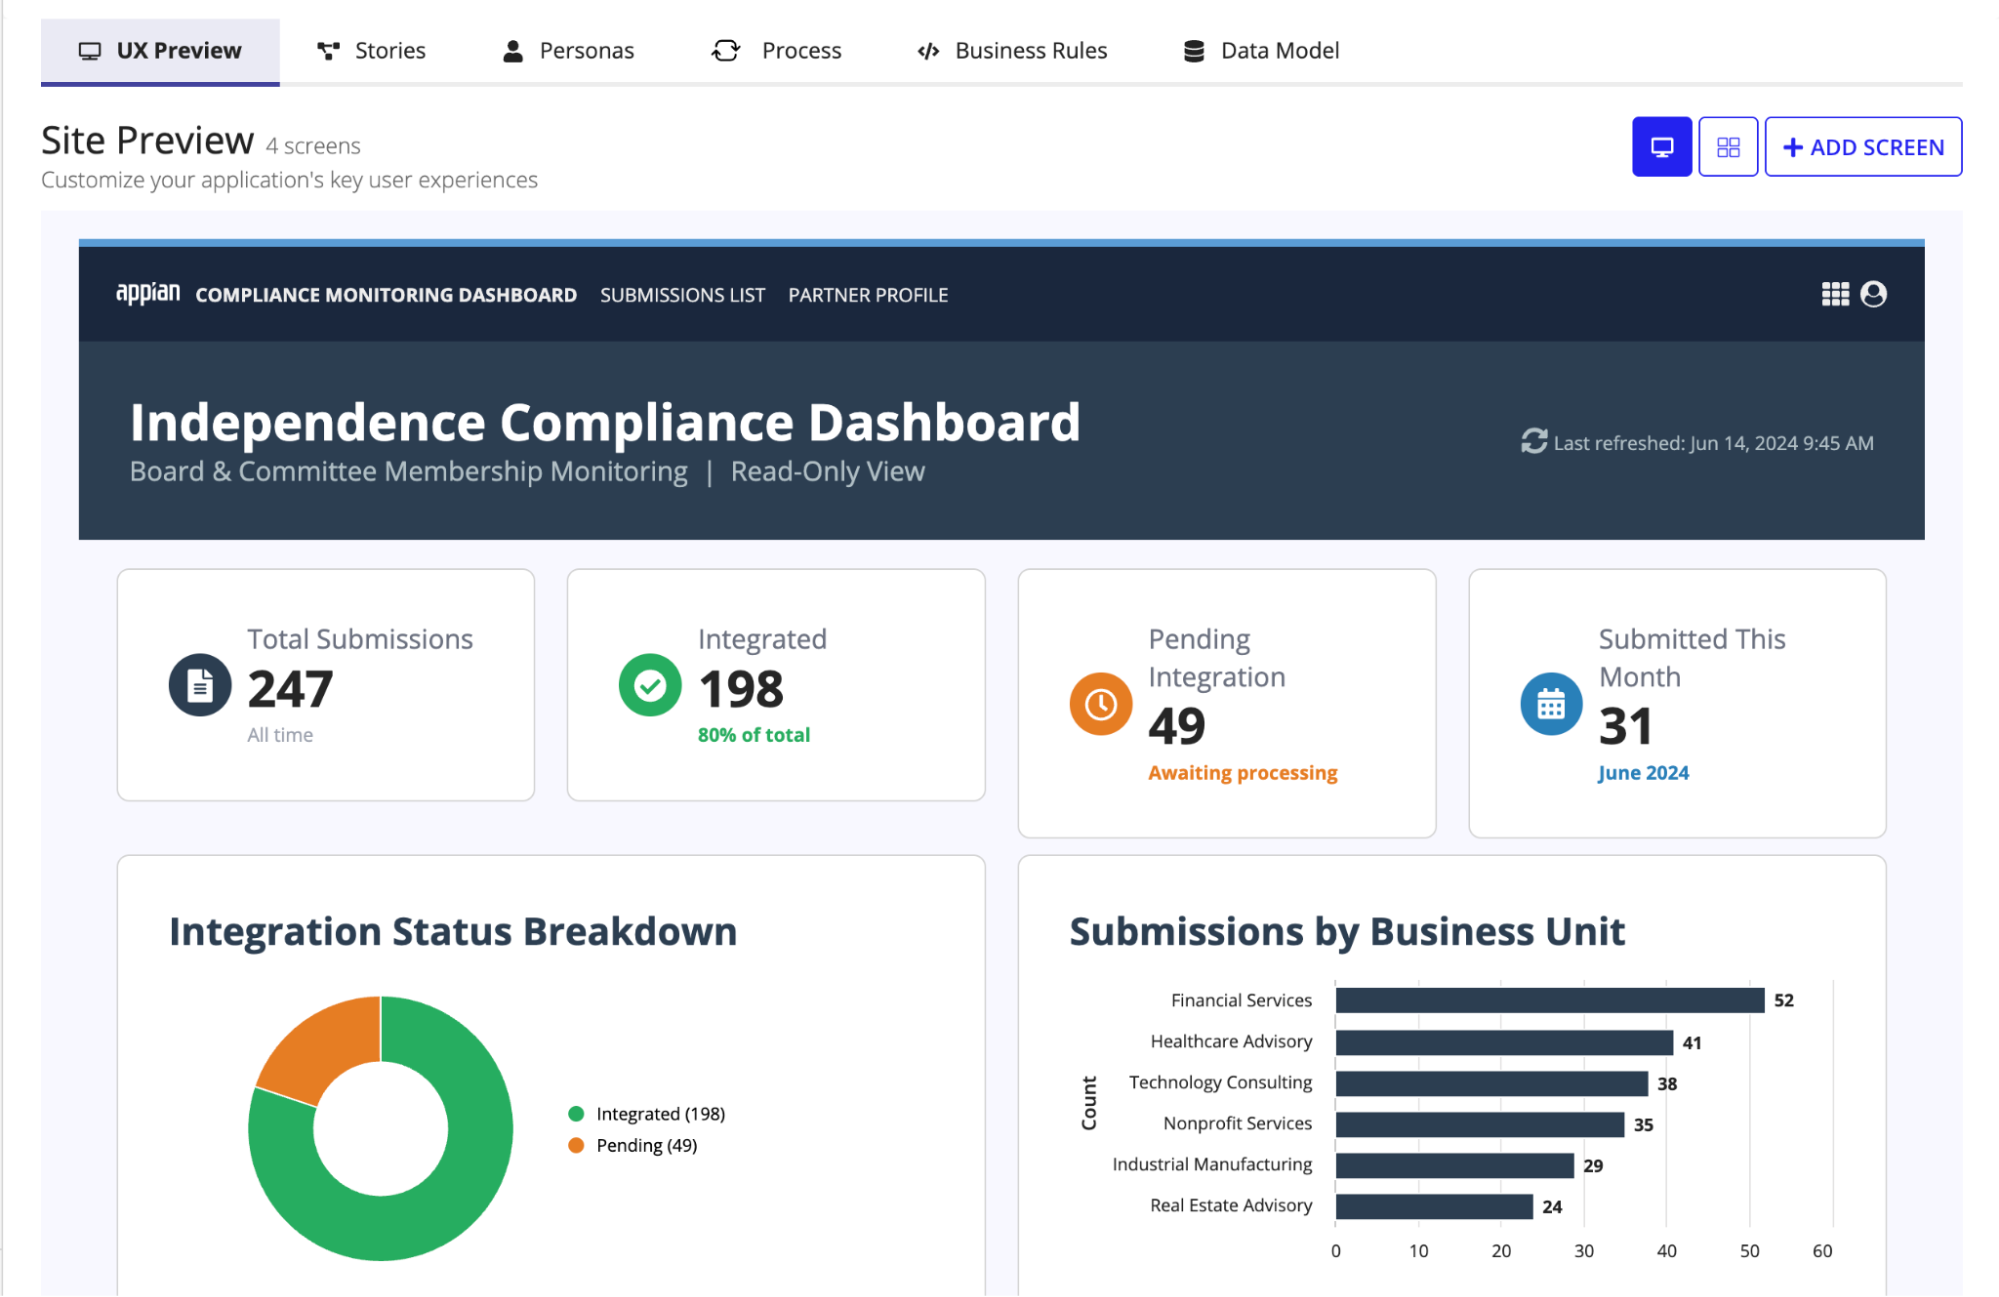The image size is (1999, 1297).
Task: Open the app launcher grid icon
Action: point(1834,294)
